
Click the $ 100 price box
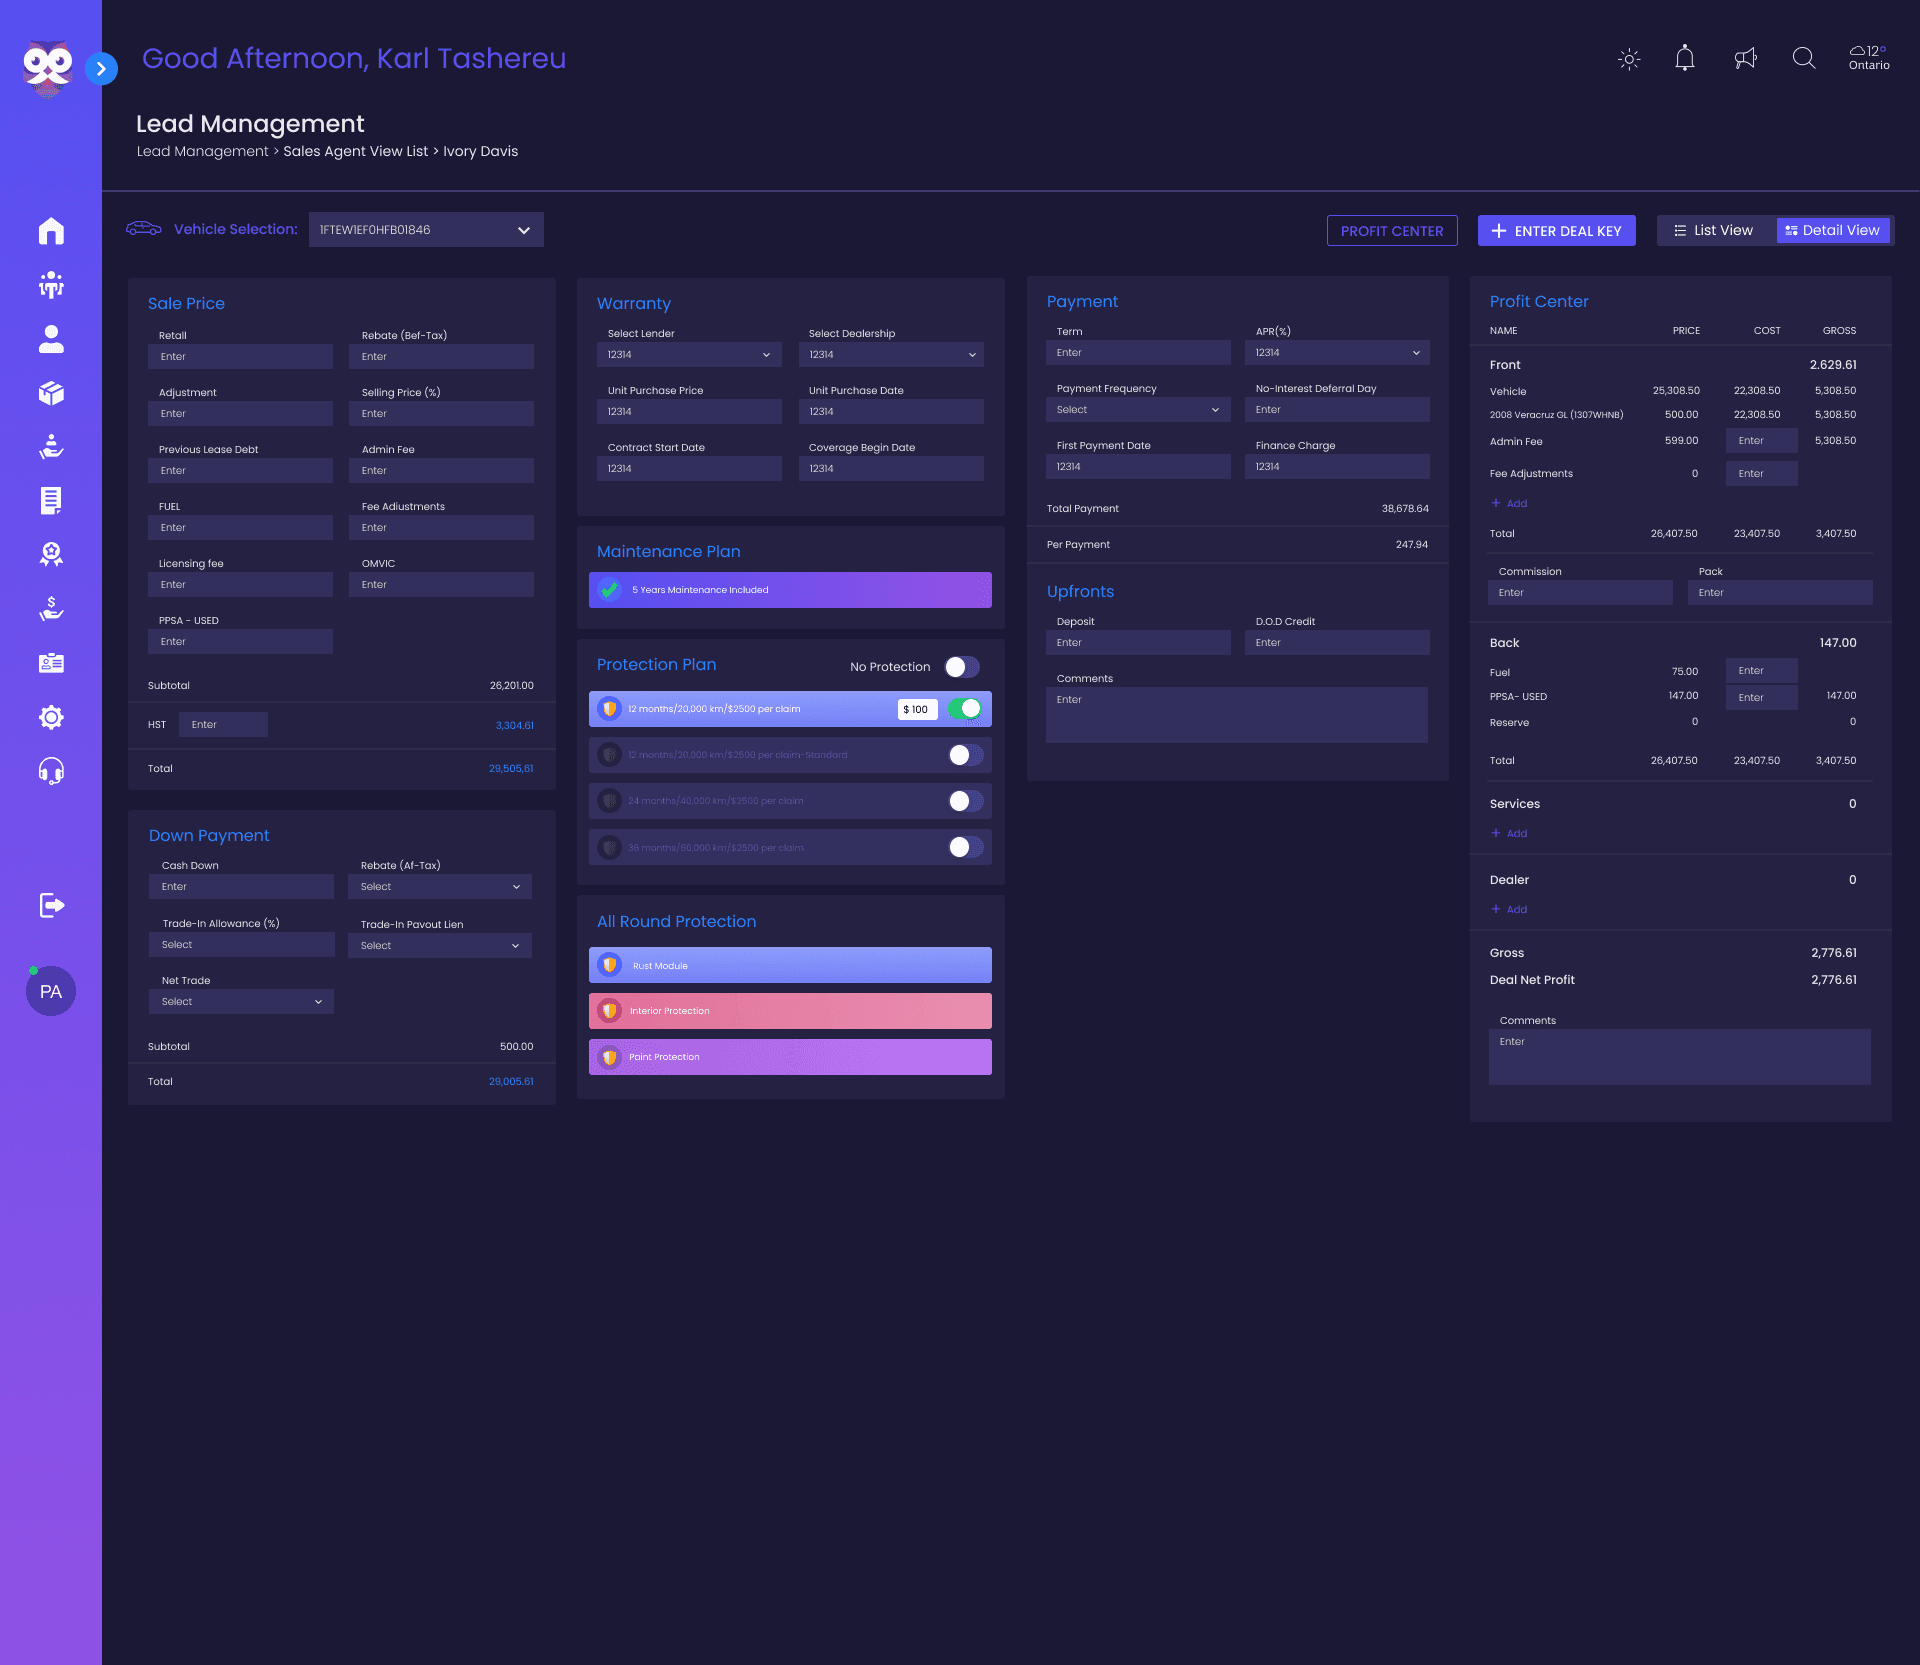(x=917, y=709)
